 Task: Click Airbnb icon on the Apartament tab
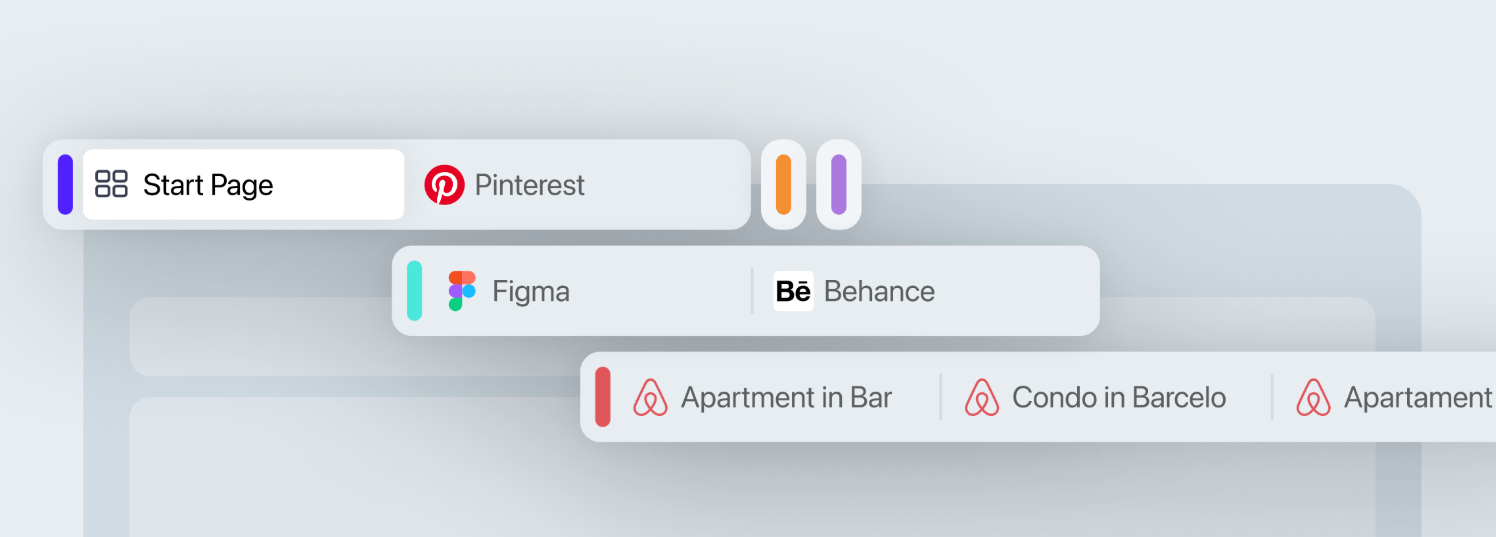[x=1313, y=397]
